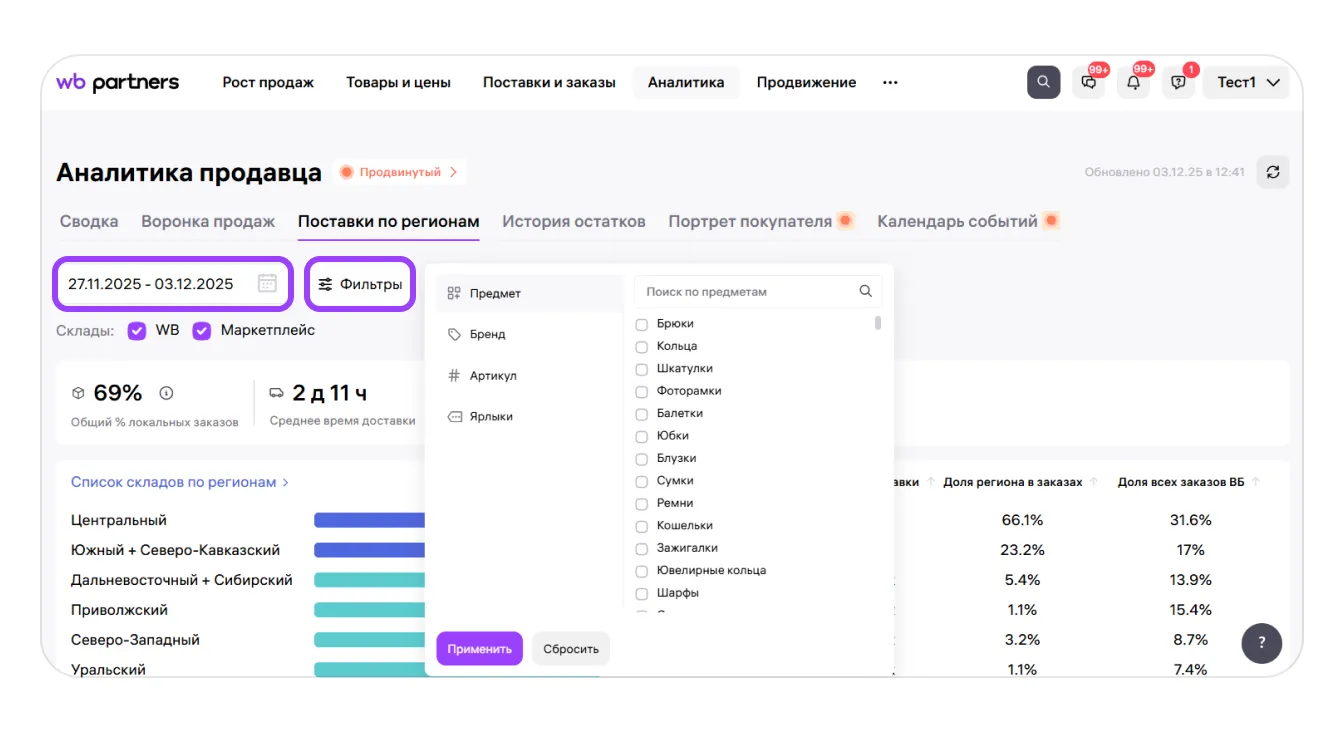
Task: Select the Бренд filter category
Action: click(x=487, y=334)
